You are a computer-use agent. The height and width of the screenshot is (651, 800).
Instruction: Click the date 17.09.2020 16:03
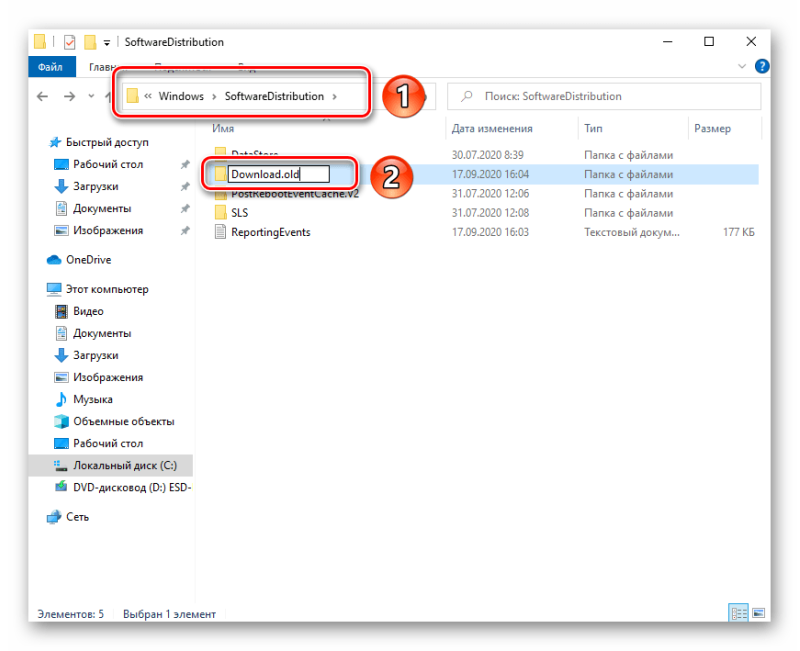coord(490,232)
